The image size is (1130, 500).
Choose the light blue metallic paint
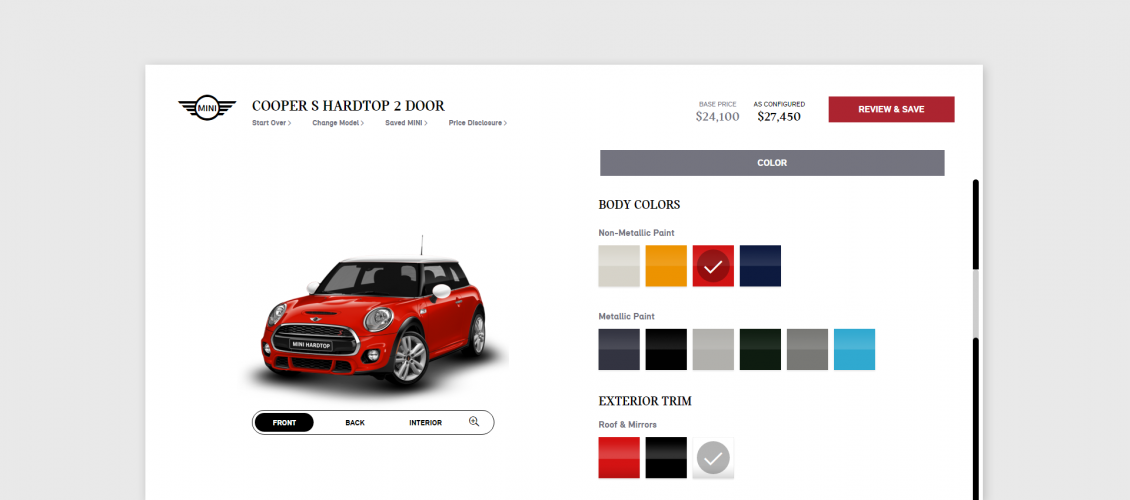(x=855, y=349)
